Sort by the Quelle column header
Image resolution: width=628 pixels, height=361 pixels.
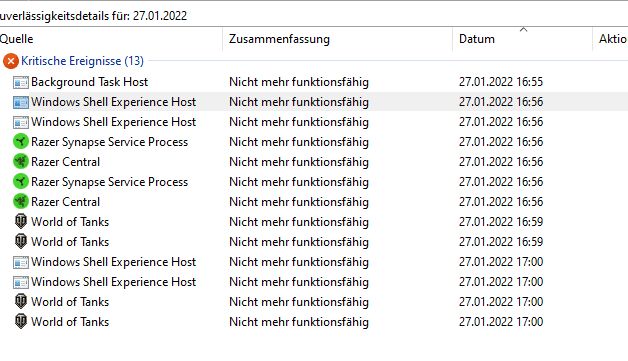coord(16,39)
